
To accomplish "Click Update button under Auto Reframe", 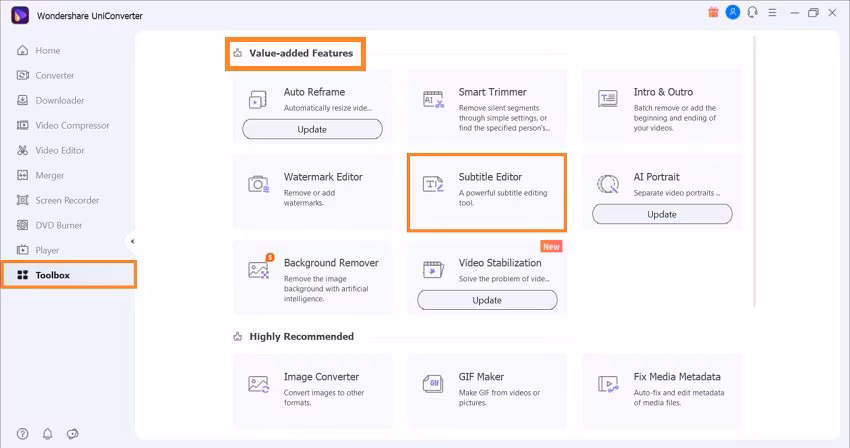I will pyautogui.click(x=312, y=129).
